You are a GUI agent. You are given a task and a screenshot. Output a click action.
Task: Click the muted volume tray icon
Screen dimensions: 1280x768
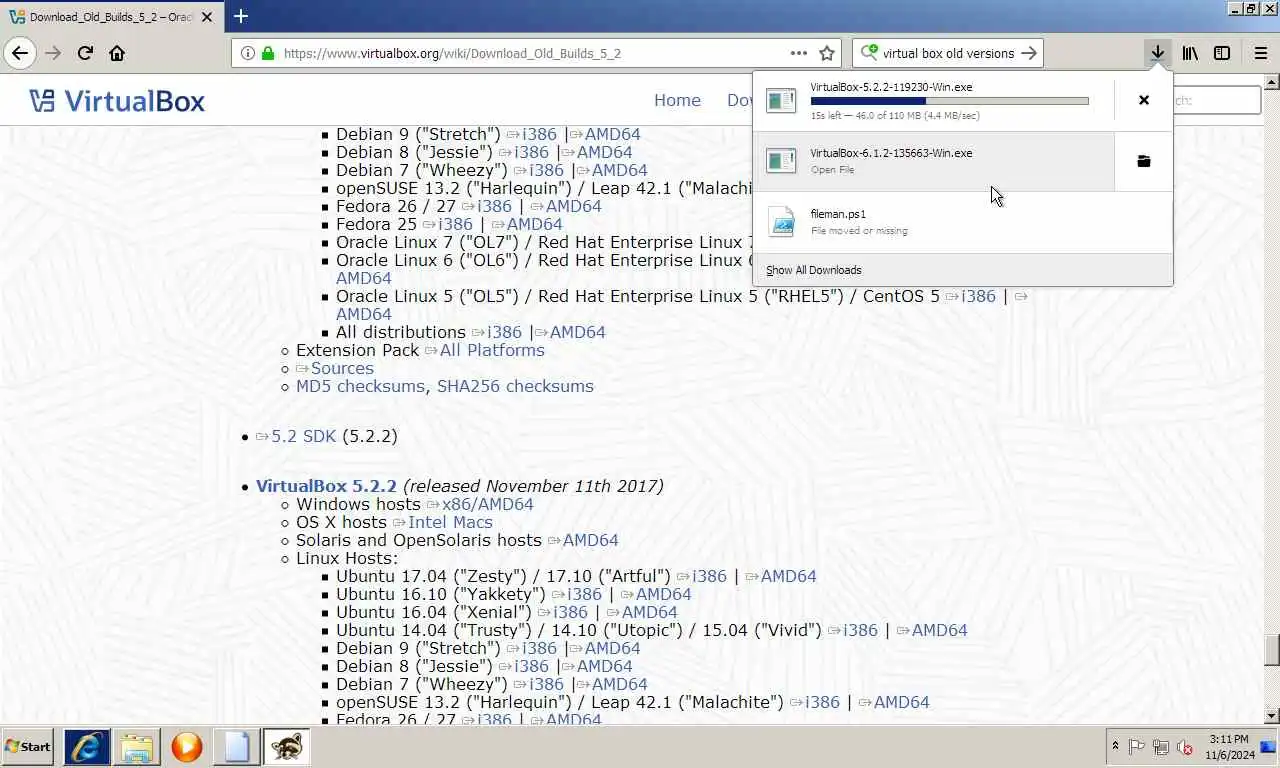click(1185, 747)
